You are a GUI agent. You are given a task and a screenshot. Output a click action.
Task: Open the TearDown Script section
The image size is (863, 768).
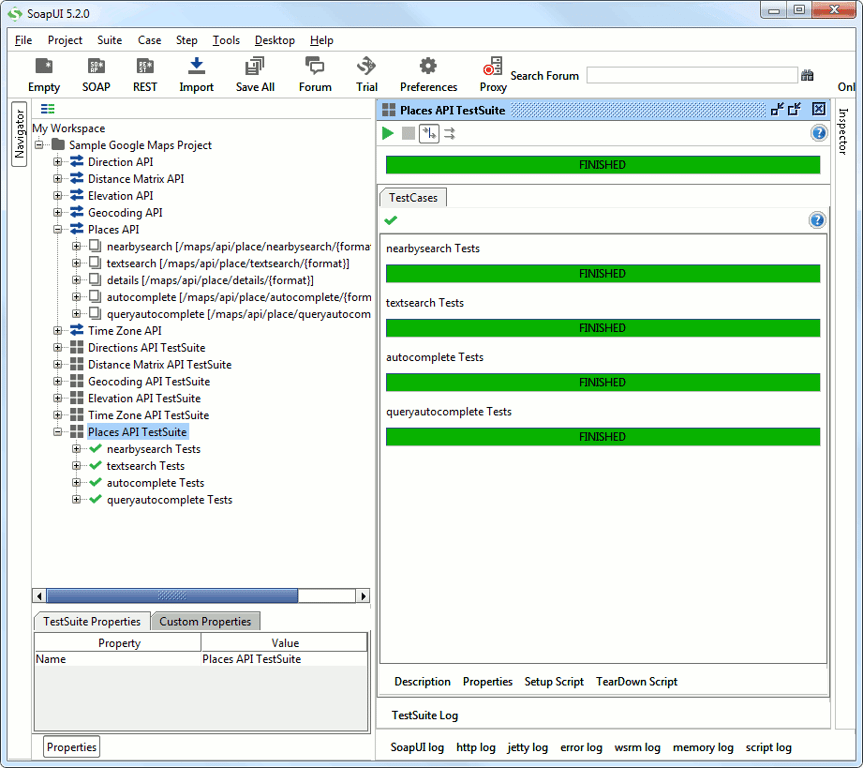pos(636,682)
